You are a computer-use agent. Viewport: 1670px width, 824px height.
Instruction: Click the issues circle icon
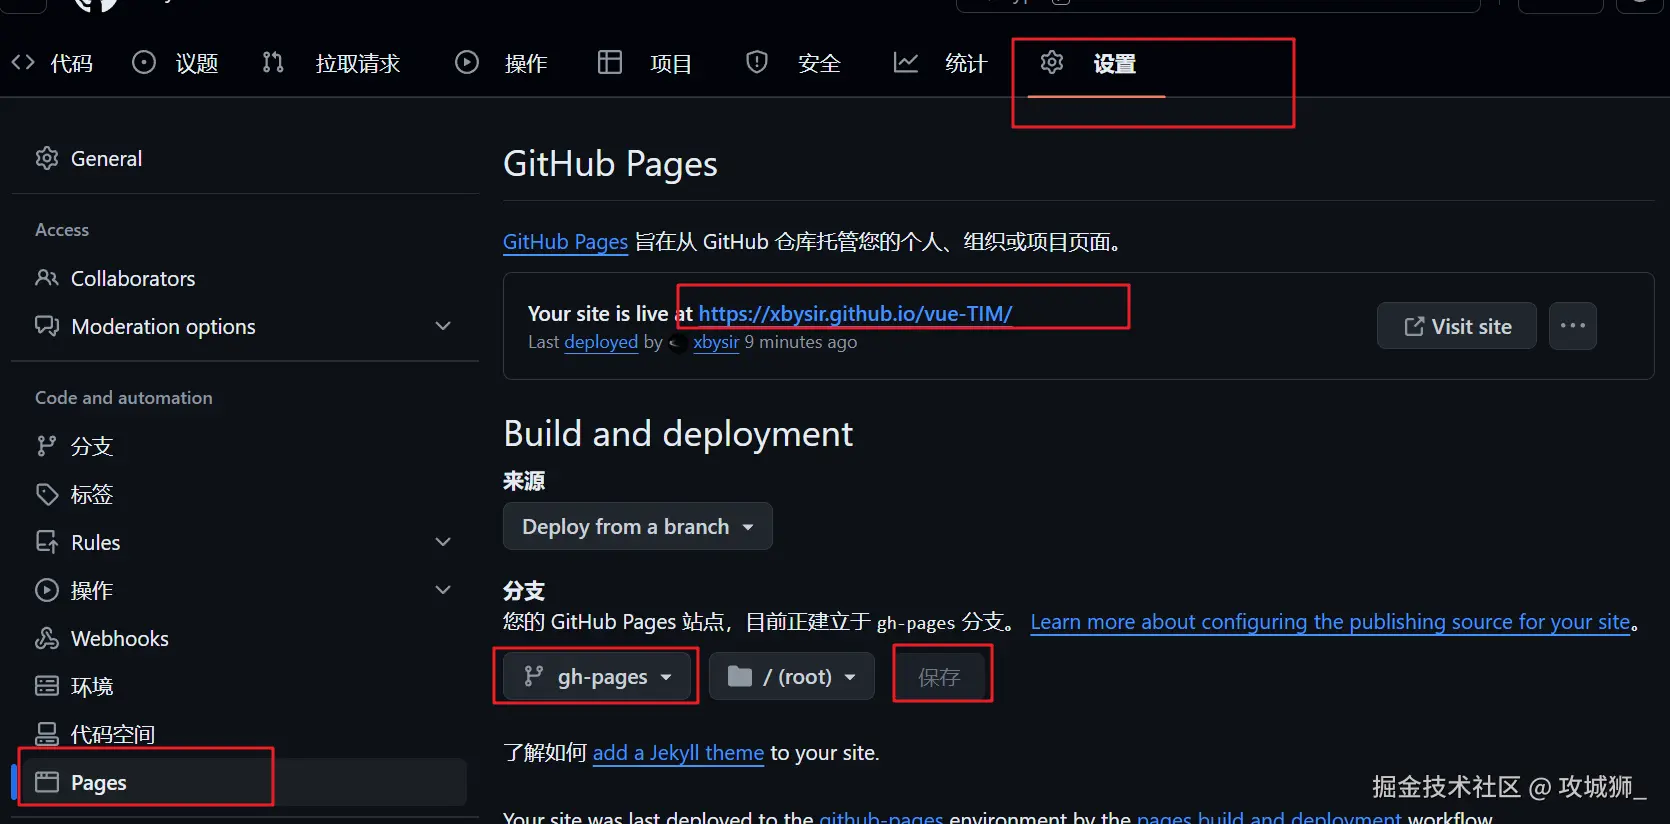point(144,63)
